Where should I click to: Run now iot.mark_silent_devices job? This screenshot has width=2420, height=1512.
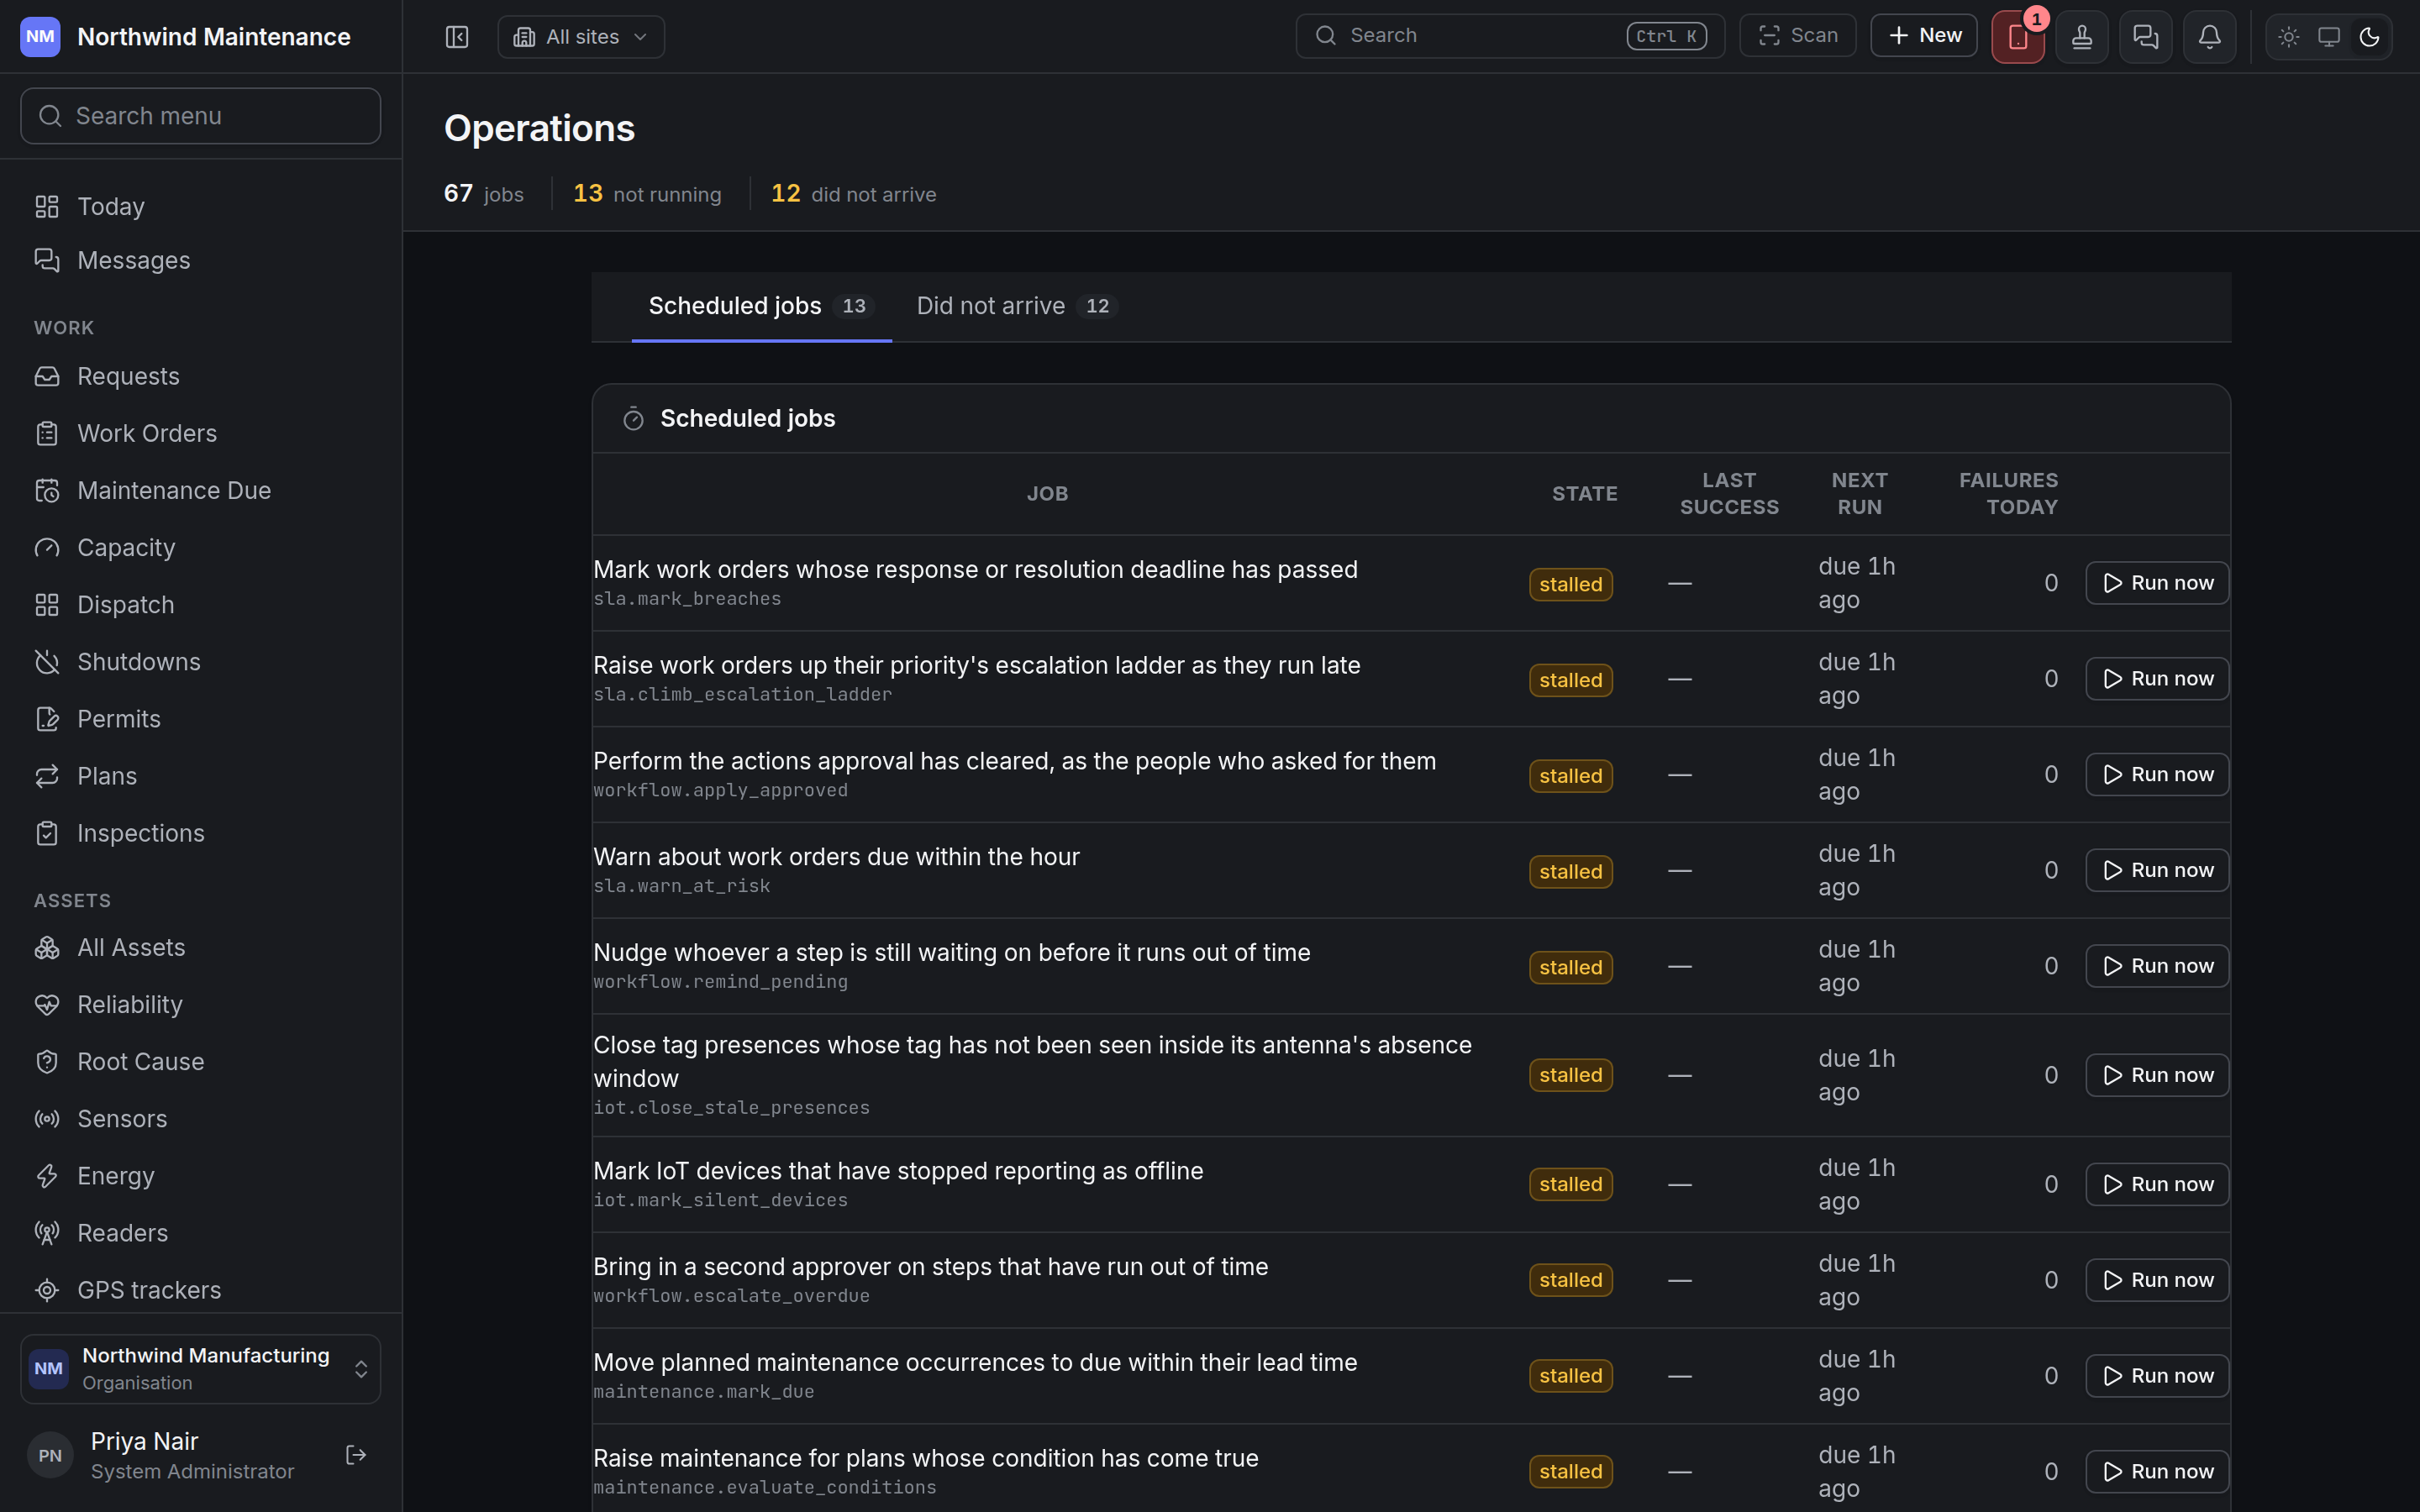(x=2157, y=1184)
